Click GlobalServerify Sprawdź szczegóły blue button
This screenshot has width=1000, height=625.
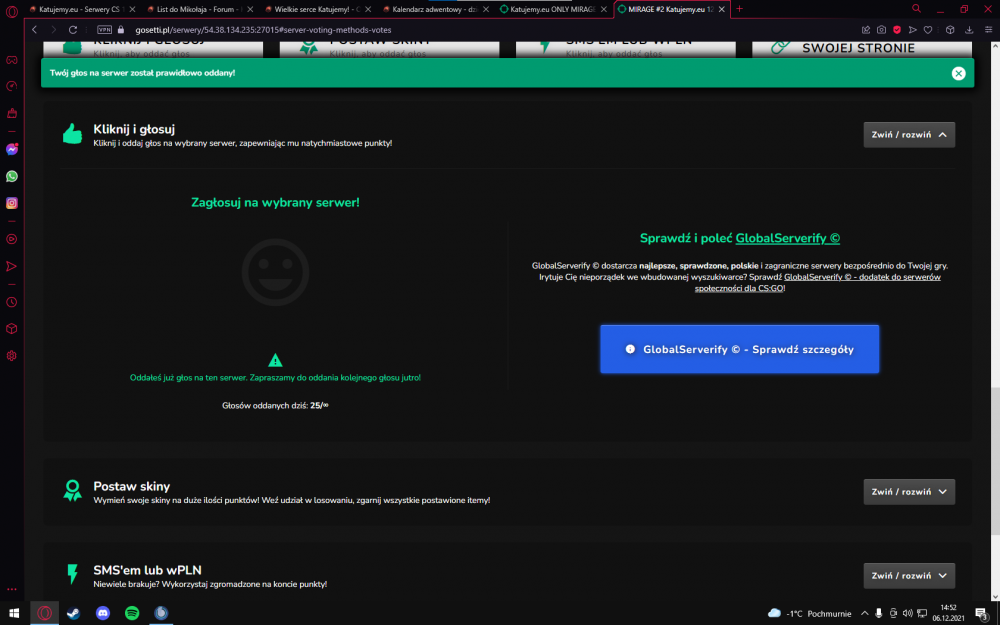pyautogui.click(x=739, y=349)
